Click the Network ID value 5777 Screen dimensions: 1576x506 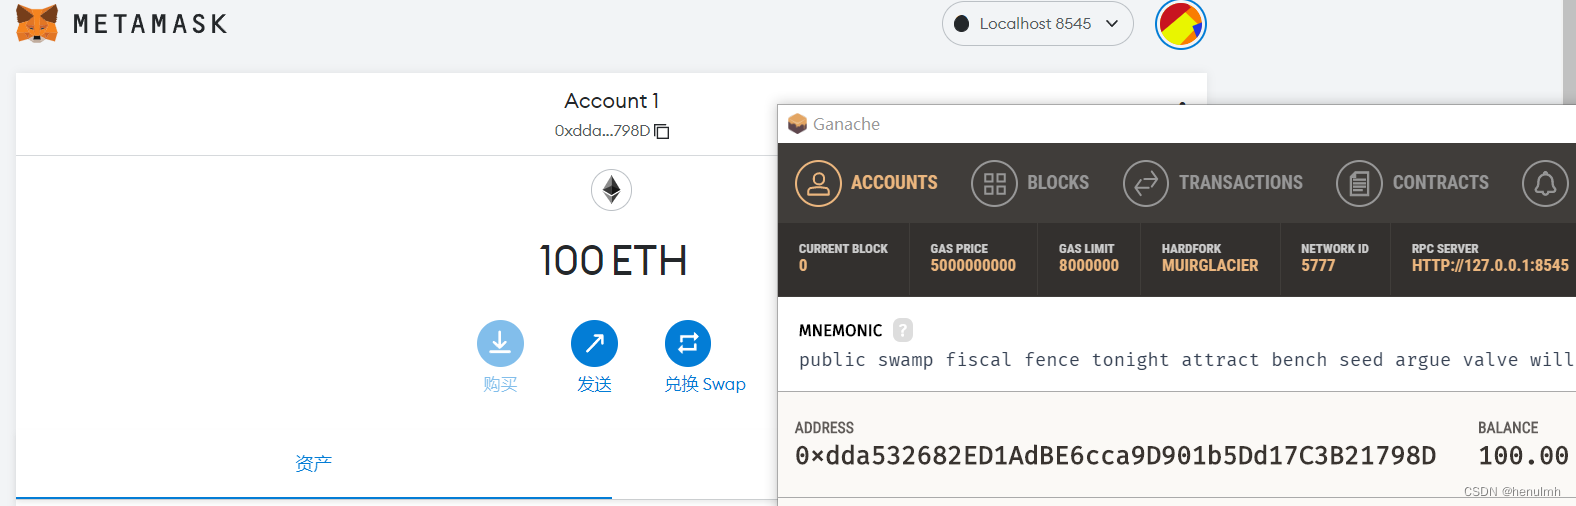tap(1318, 266)
